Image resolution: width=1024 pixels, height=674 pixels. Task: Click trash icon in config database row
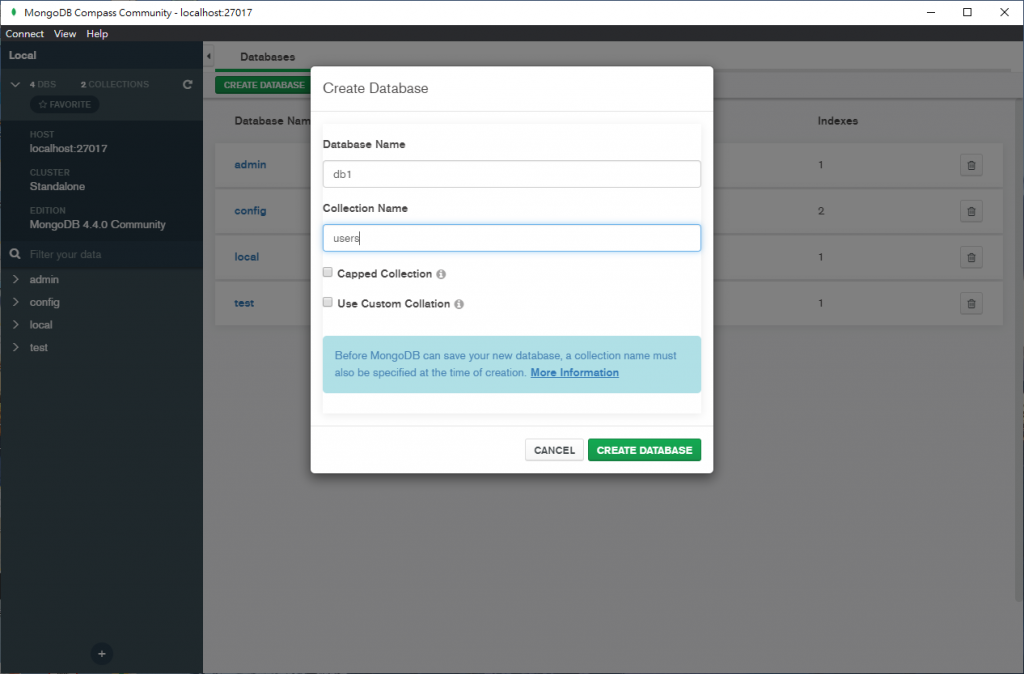click(x=971, y=211)
